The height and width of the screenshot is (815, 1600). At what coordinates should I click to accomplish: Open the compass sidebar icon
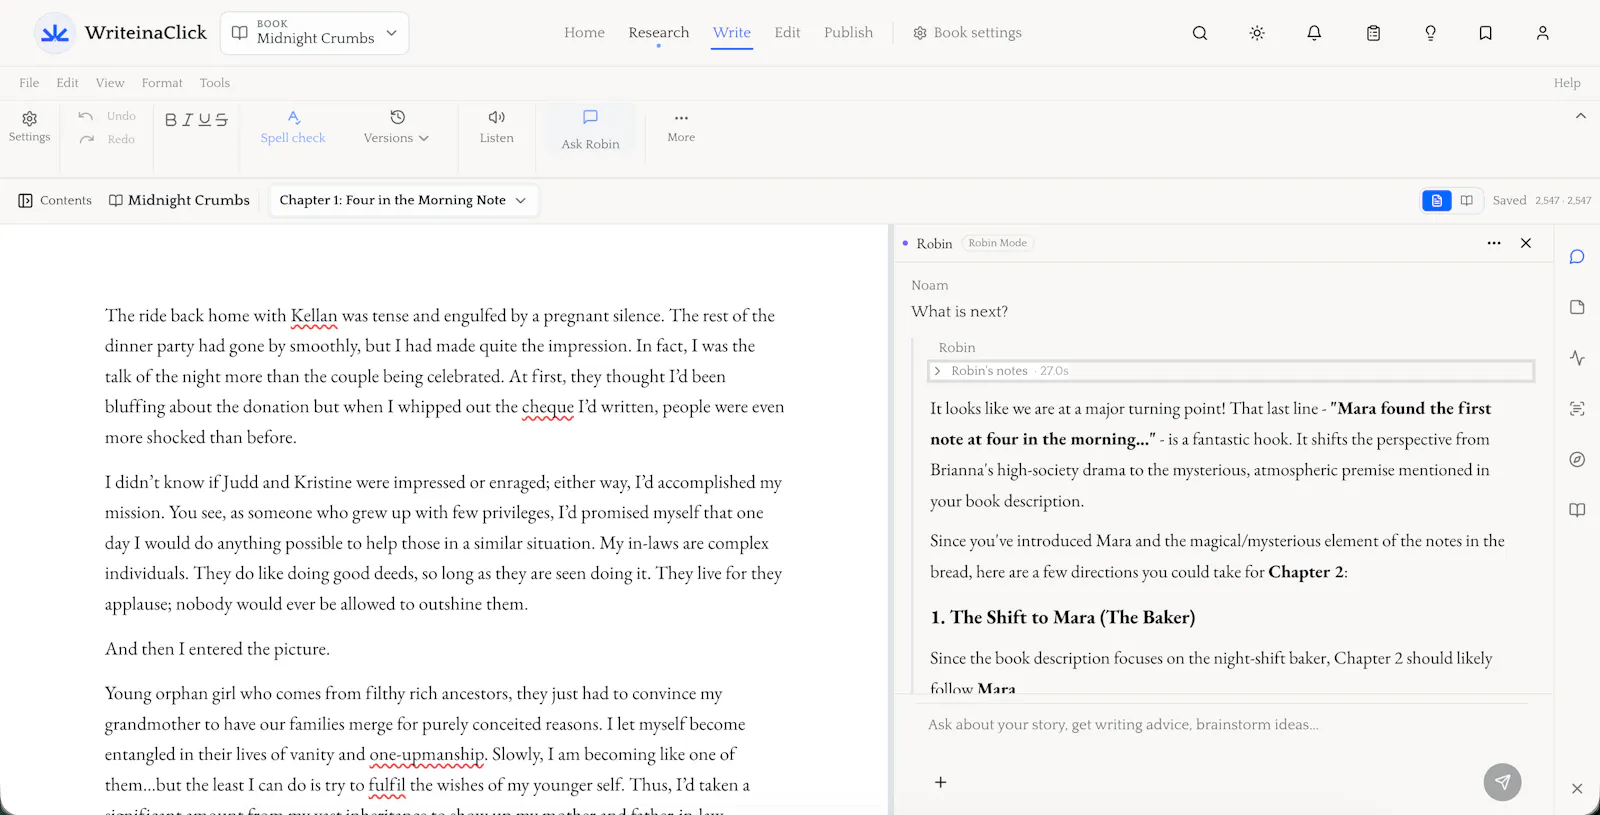pyautogui.click(x=1577, y=459)
